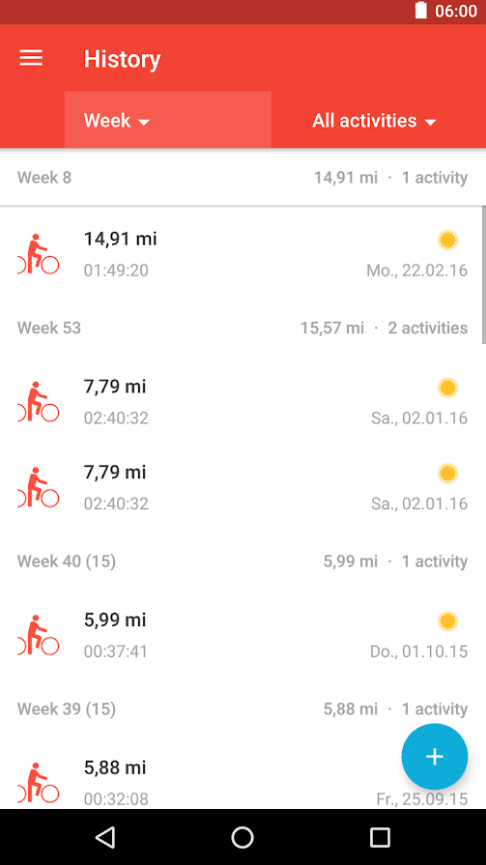This screenshot has width=486, height=865.
Task: Tap cycling icon of the 14,91 mi activity
Action: pyautogui.click(x=38, y=254)
